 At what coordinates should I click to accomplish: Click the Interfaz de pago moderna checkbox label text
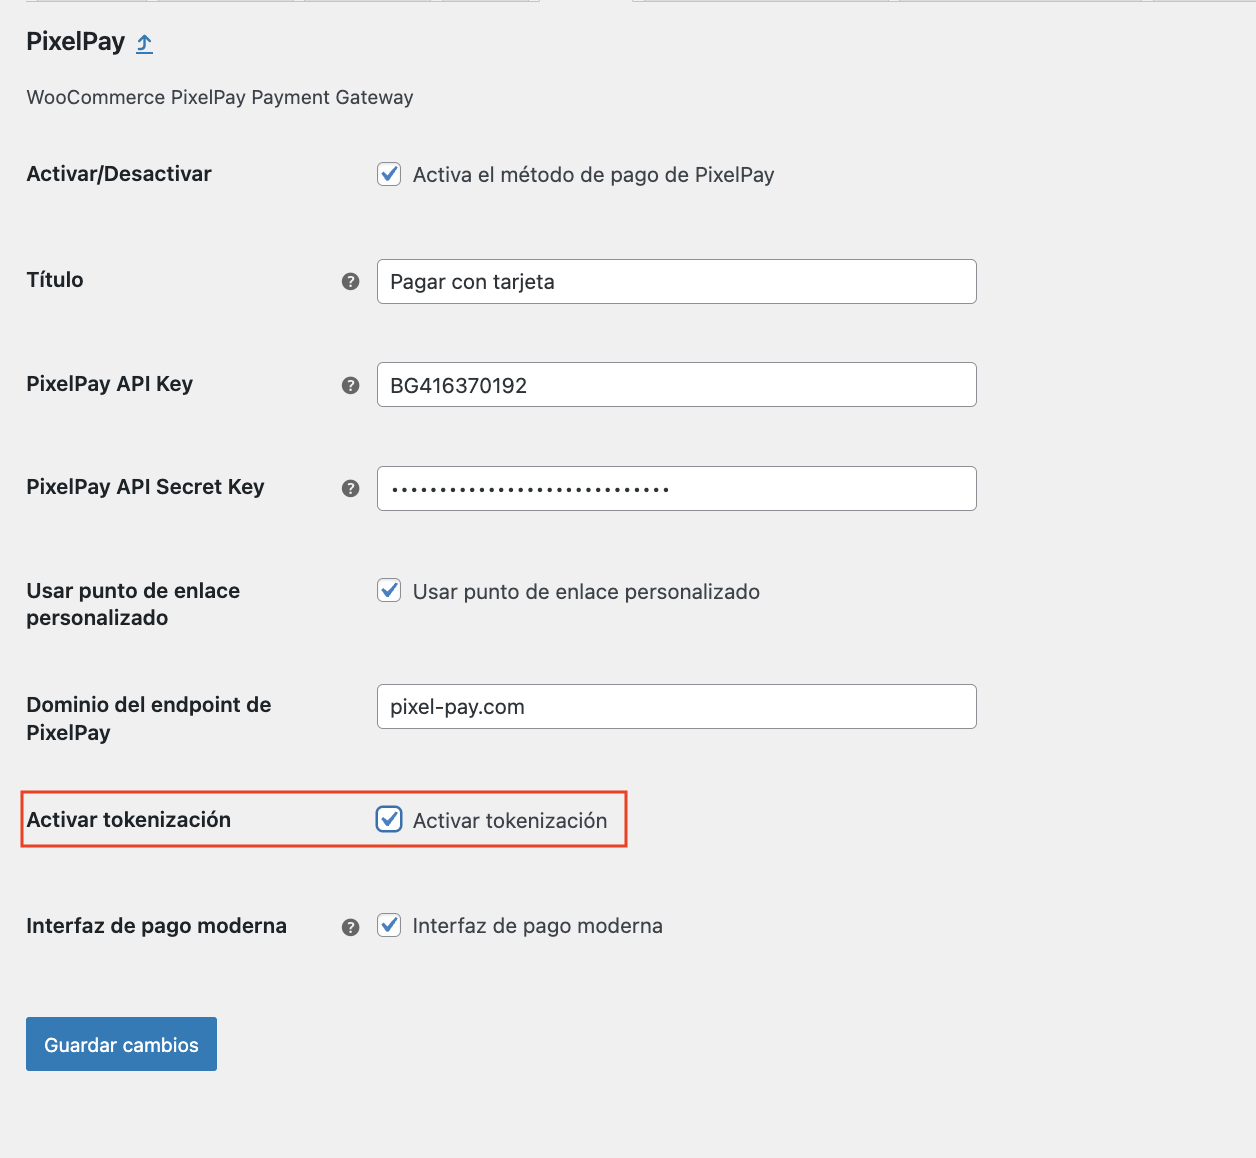click(538, 926)
